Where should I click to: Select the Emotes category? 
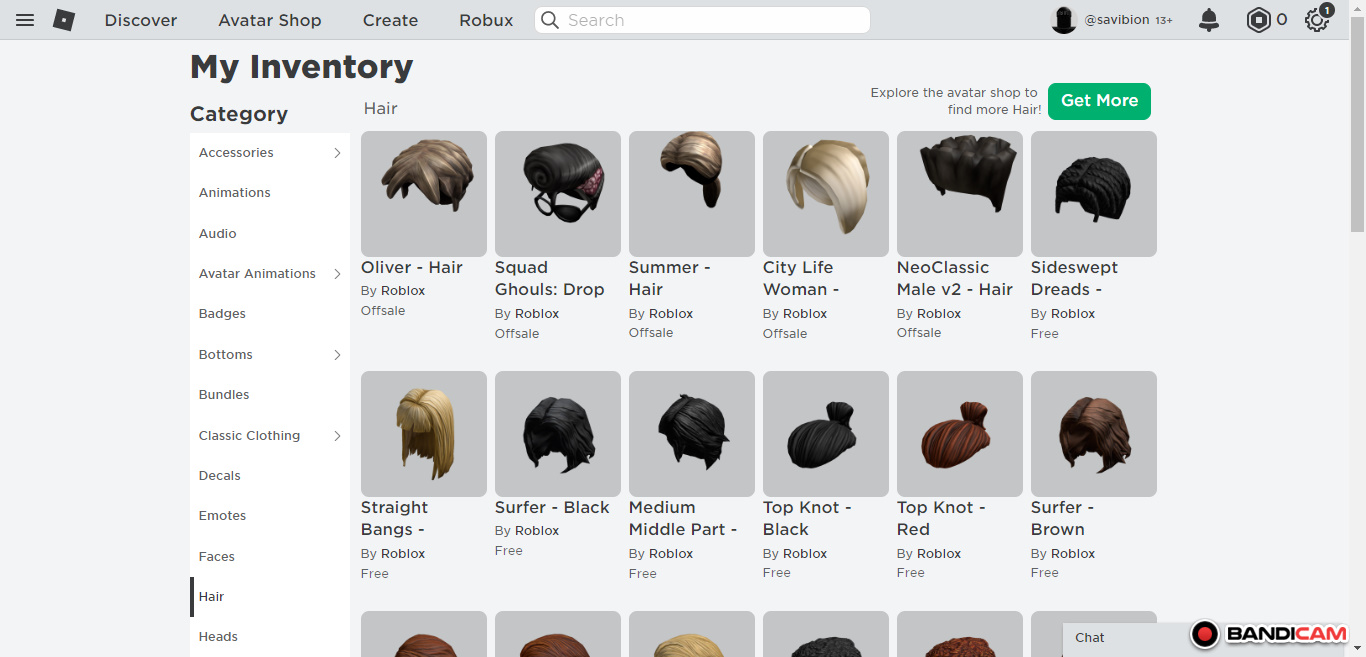[x=222, y=516]
